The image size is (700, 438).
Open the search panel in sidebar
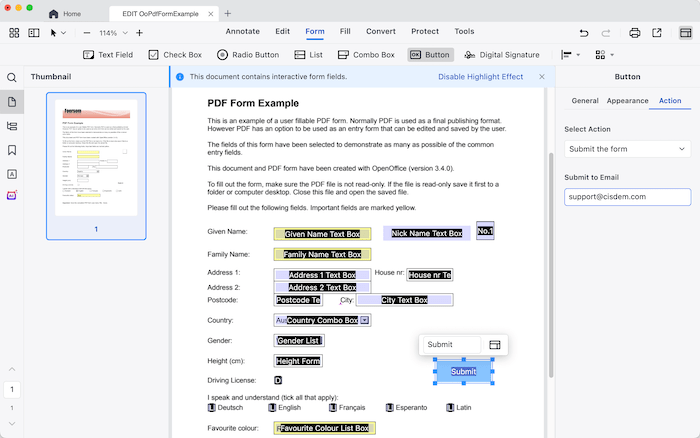click(x=12, y=77)
